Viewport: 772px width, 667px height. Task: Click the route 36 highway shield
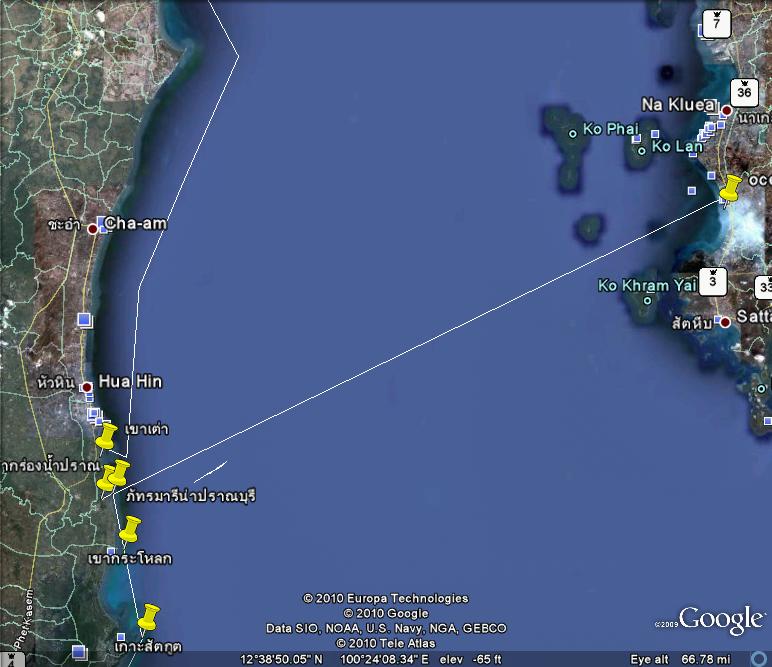tap(742, 91)
